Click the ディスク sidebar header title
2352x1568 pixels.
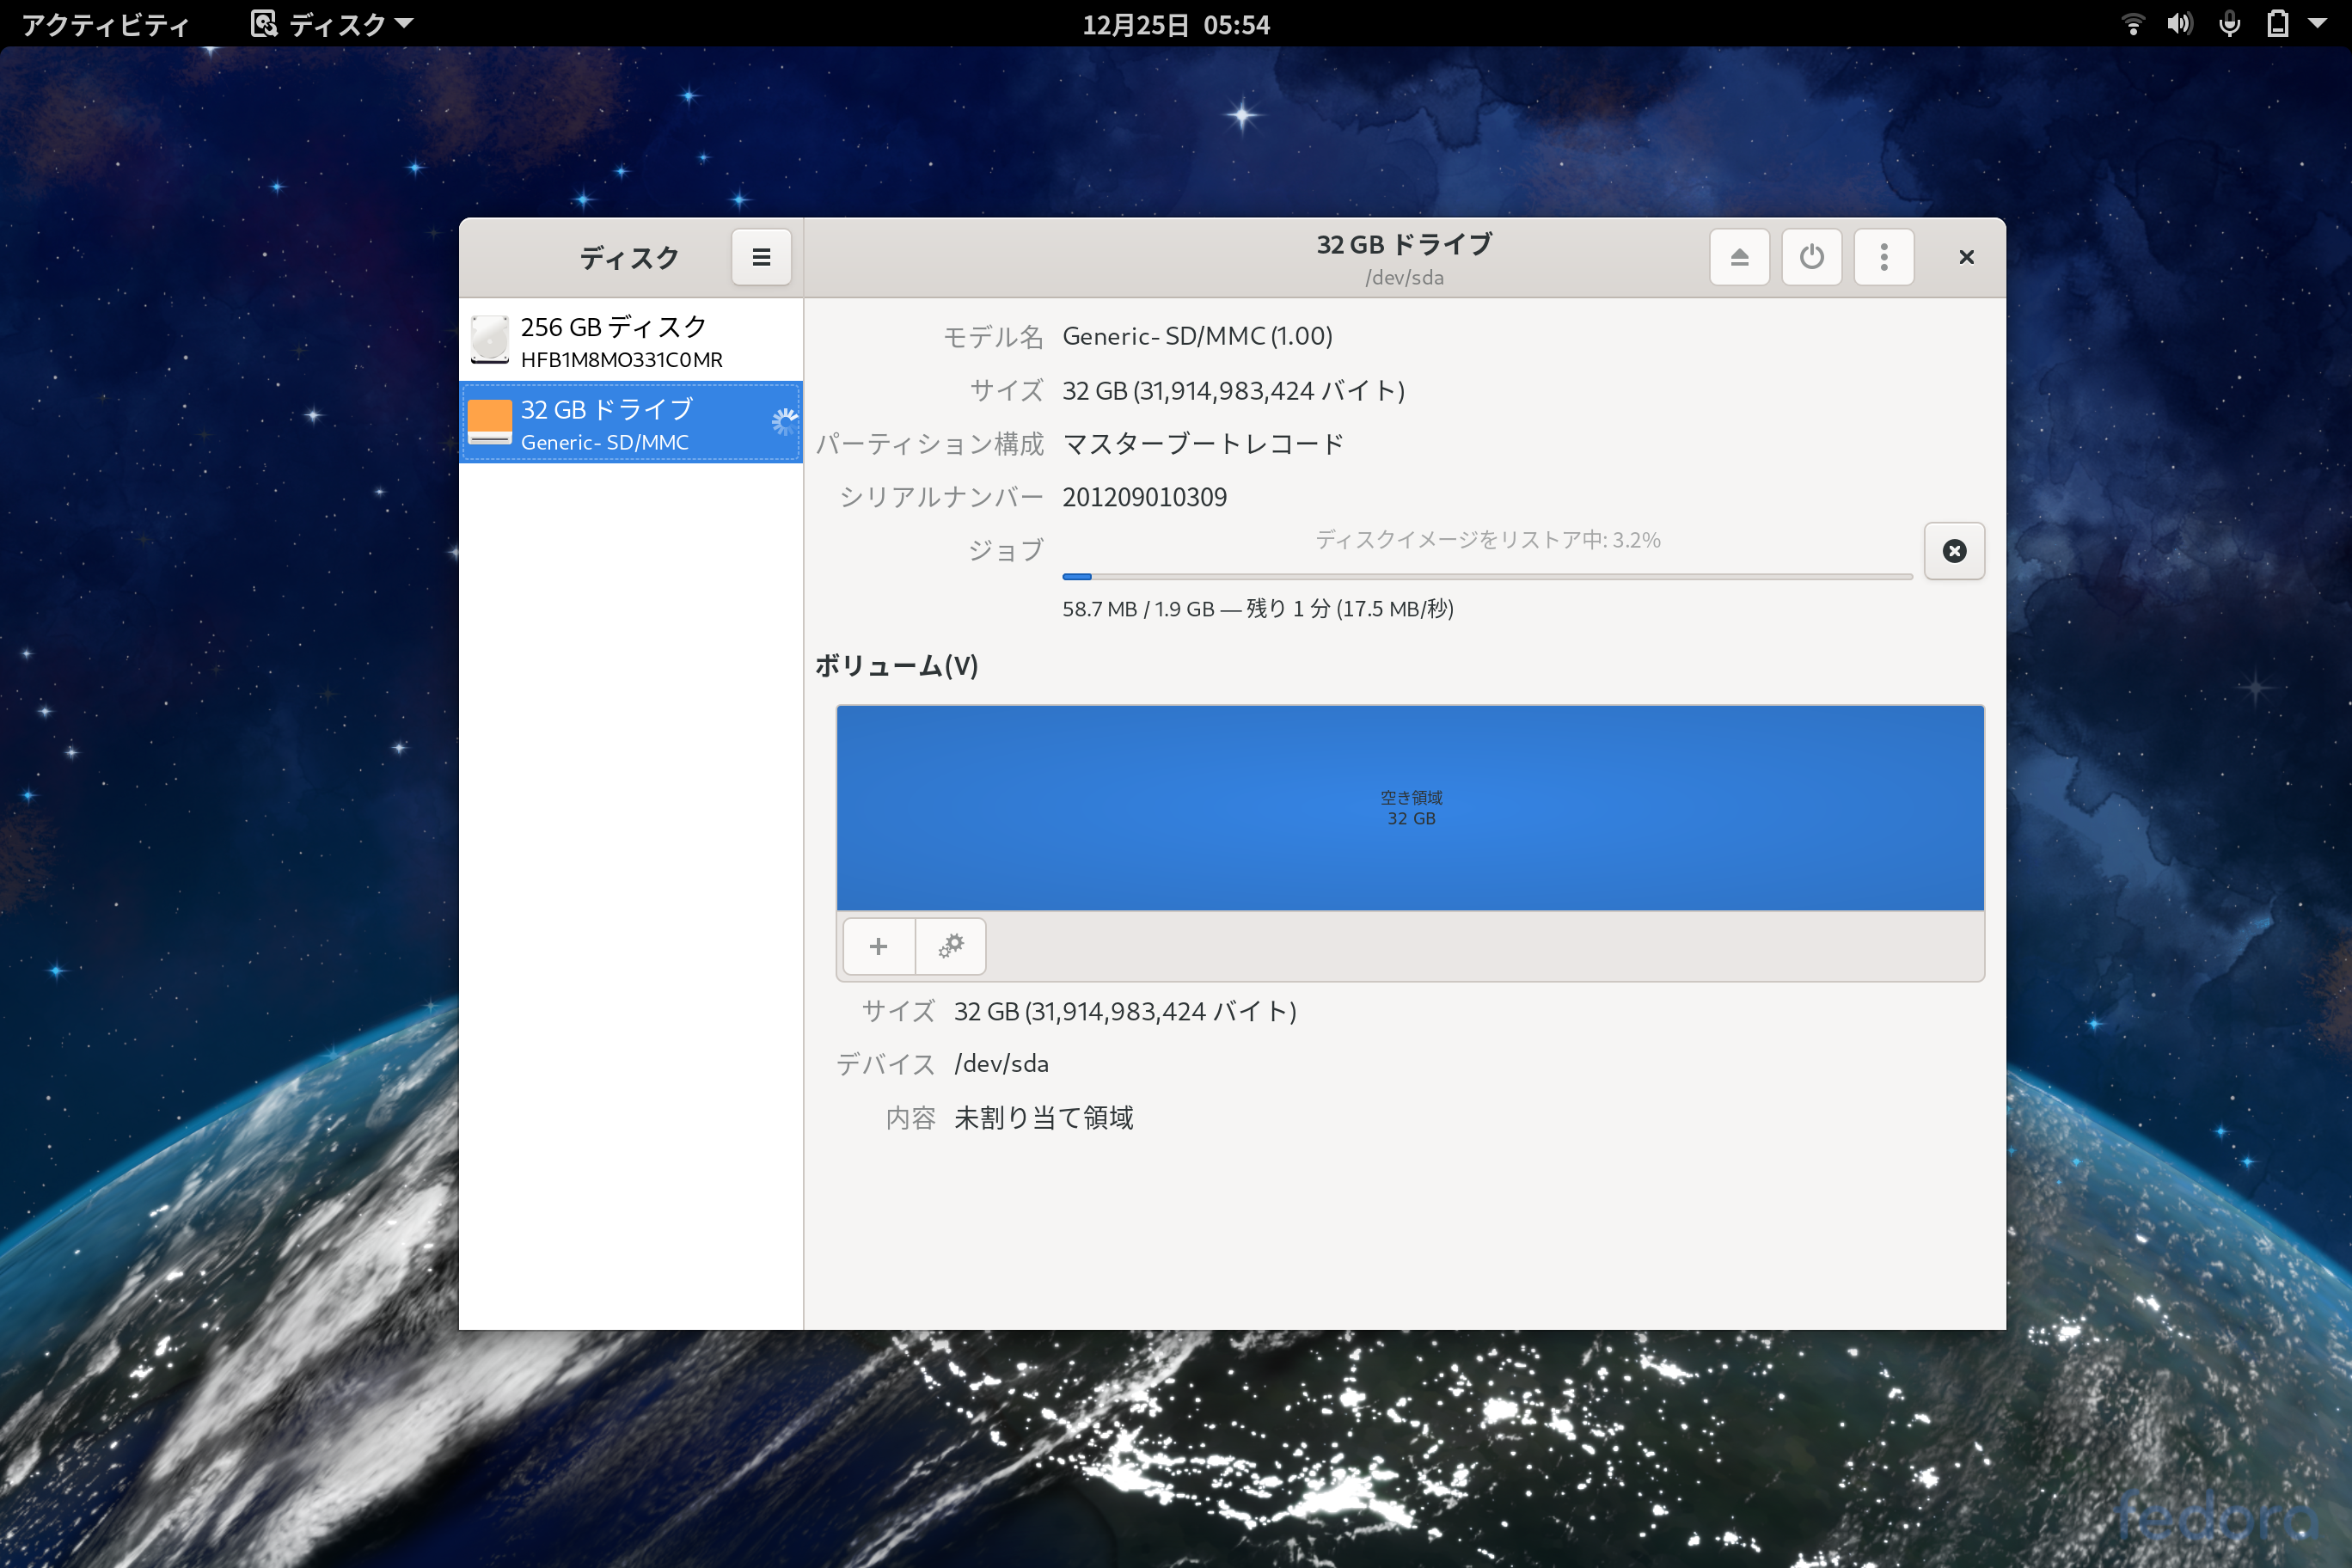pos(629,258)
